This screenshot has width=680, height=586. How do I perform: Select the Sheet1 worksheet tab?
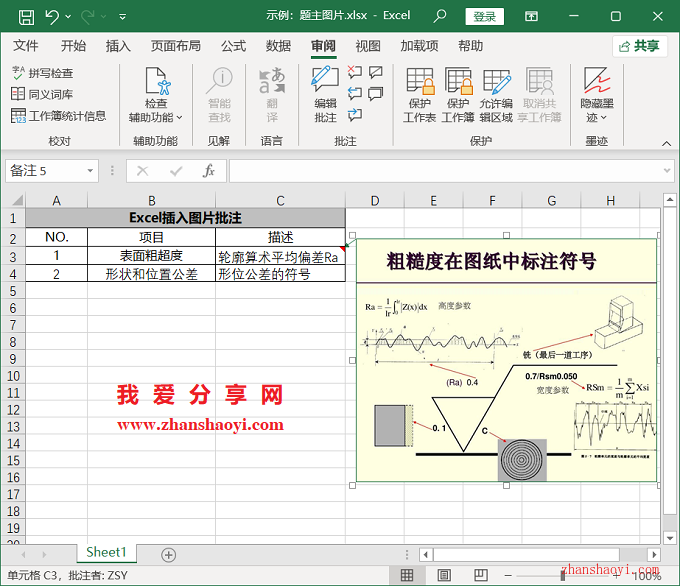(x=106, y=552)
